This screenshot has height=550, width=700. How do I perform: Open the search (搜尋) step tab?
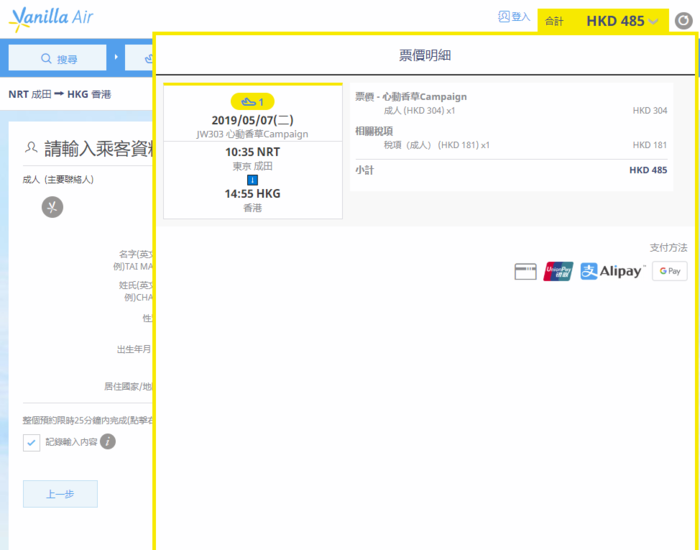[57, 59]
